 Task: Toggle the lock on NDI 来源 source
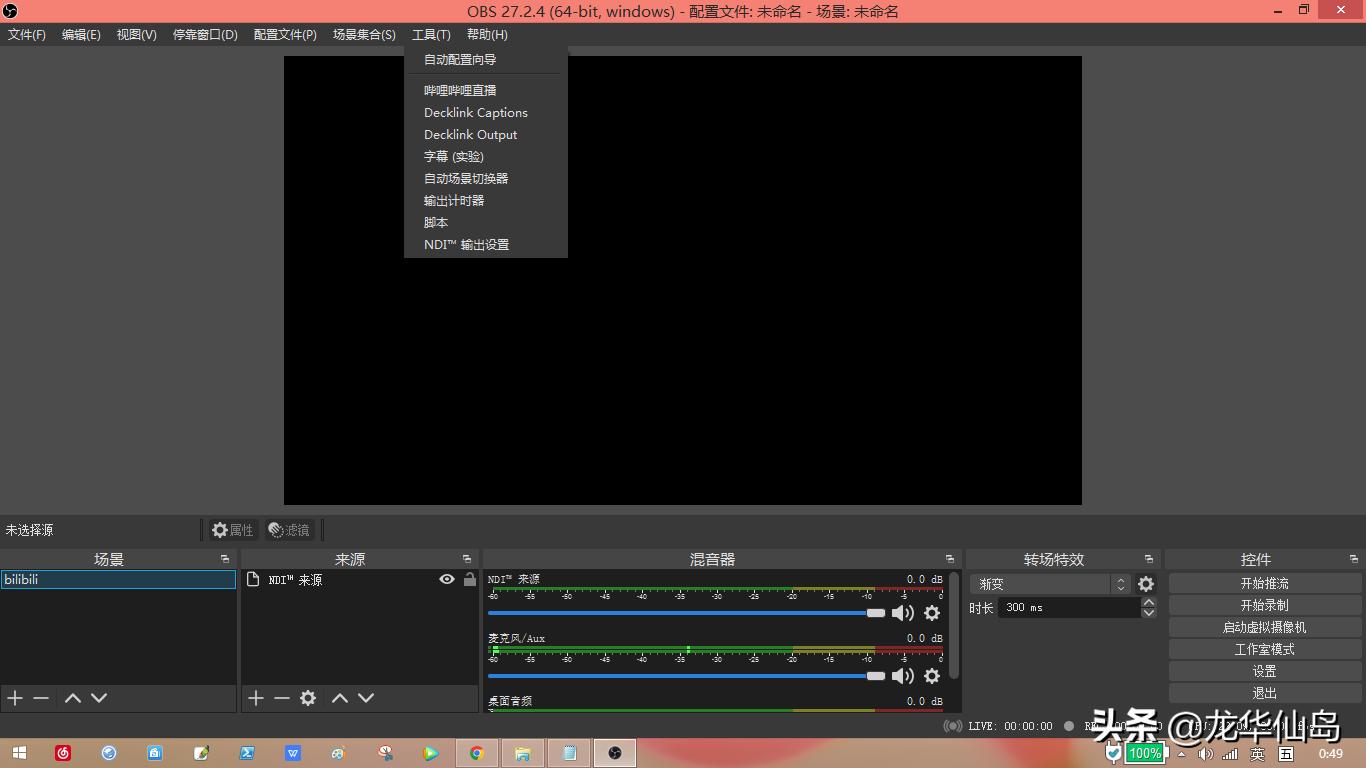tap(469, 579)
